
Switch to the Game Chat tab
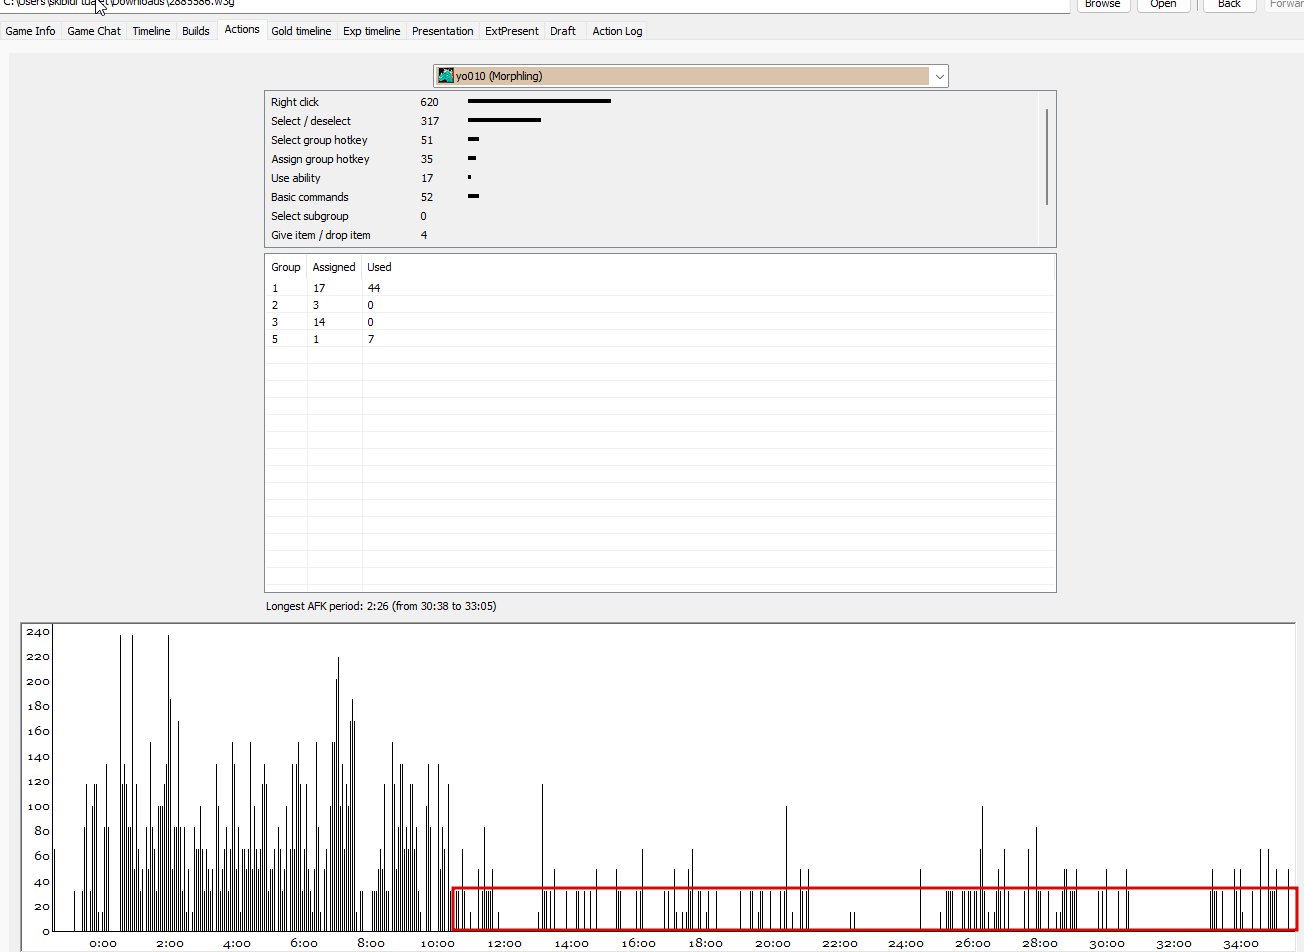[94, 31]
